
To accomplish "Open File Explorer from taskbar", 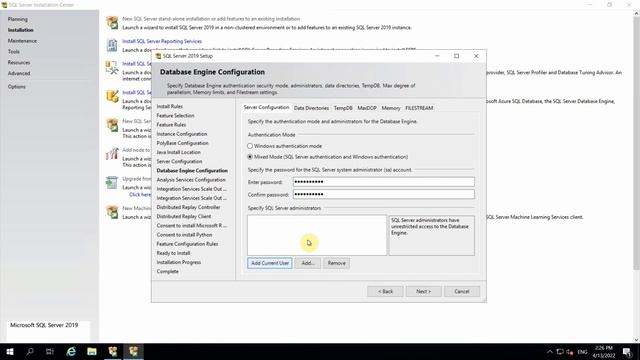I will (92, 351).
